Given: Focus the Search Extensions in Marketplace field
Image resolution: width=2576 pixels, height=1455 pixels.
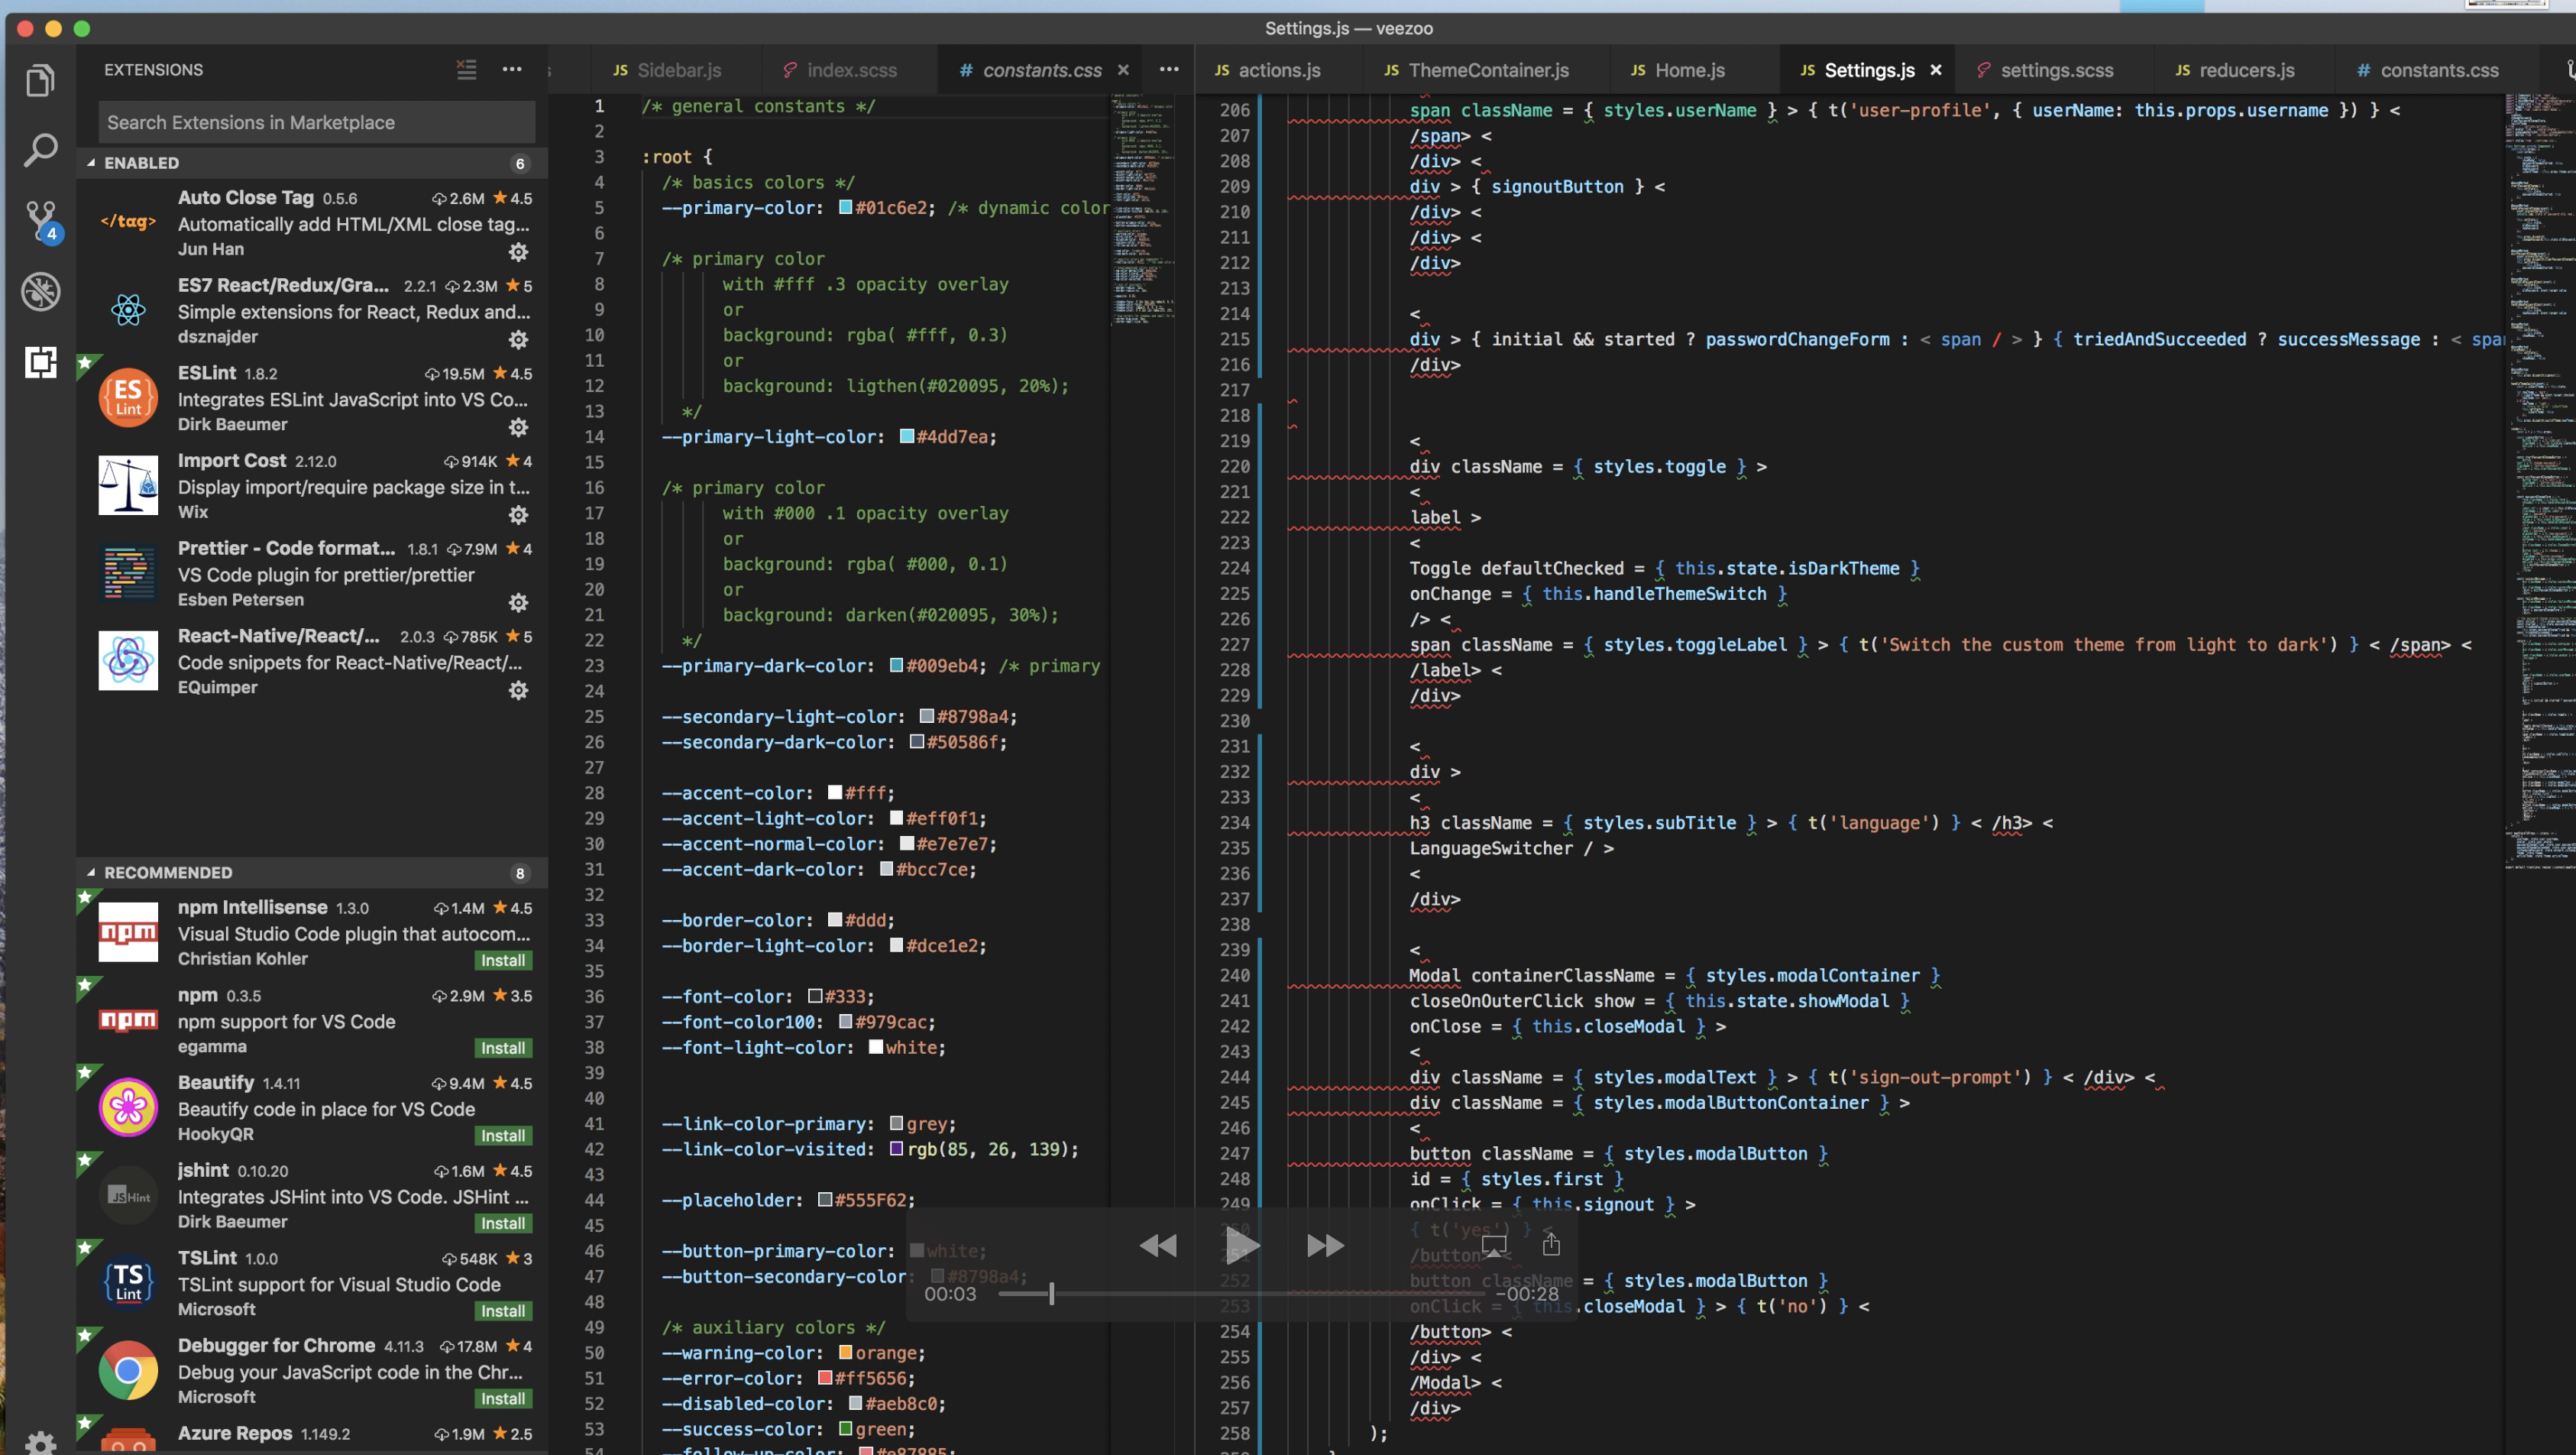Looking at the screenshot, I should [317, 122].
